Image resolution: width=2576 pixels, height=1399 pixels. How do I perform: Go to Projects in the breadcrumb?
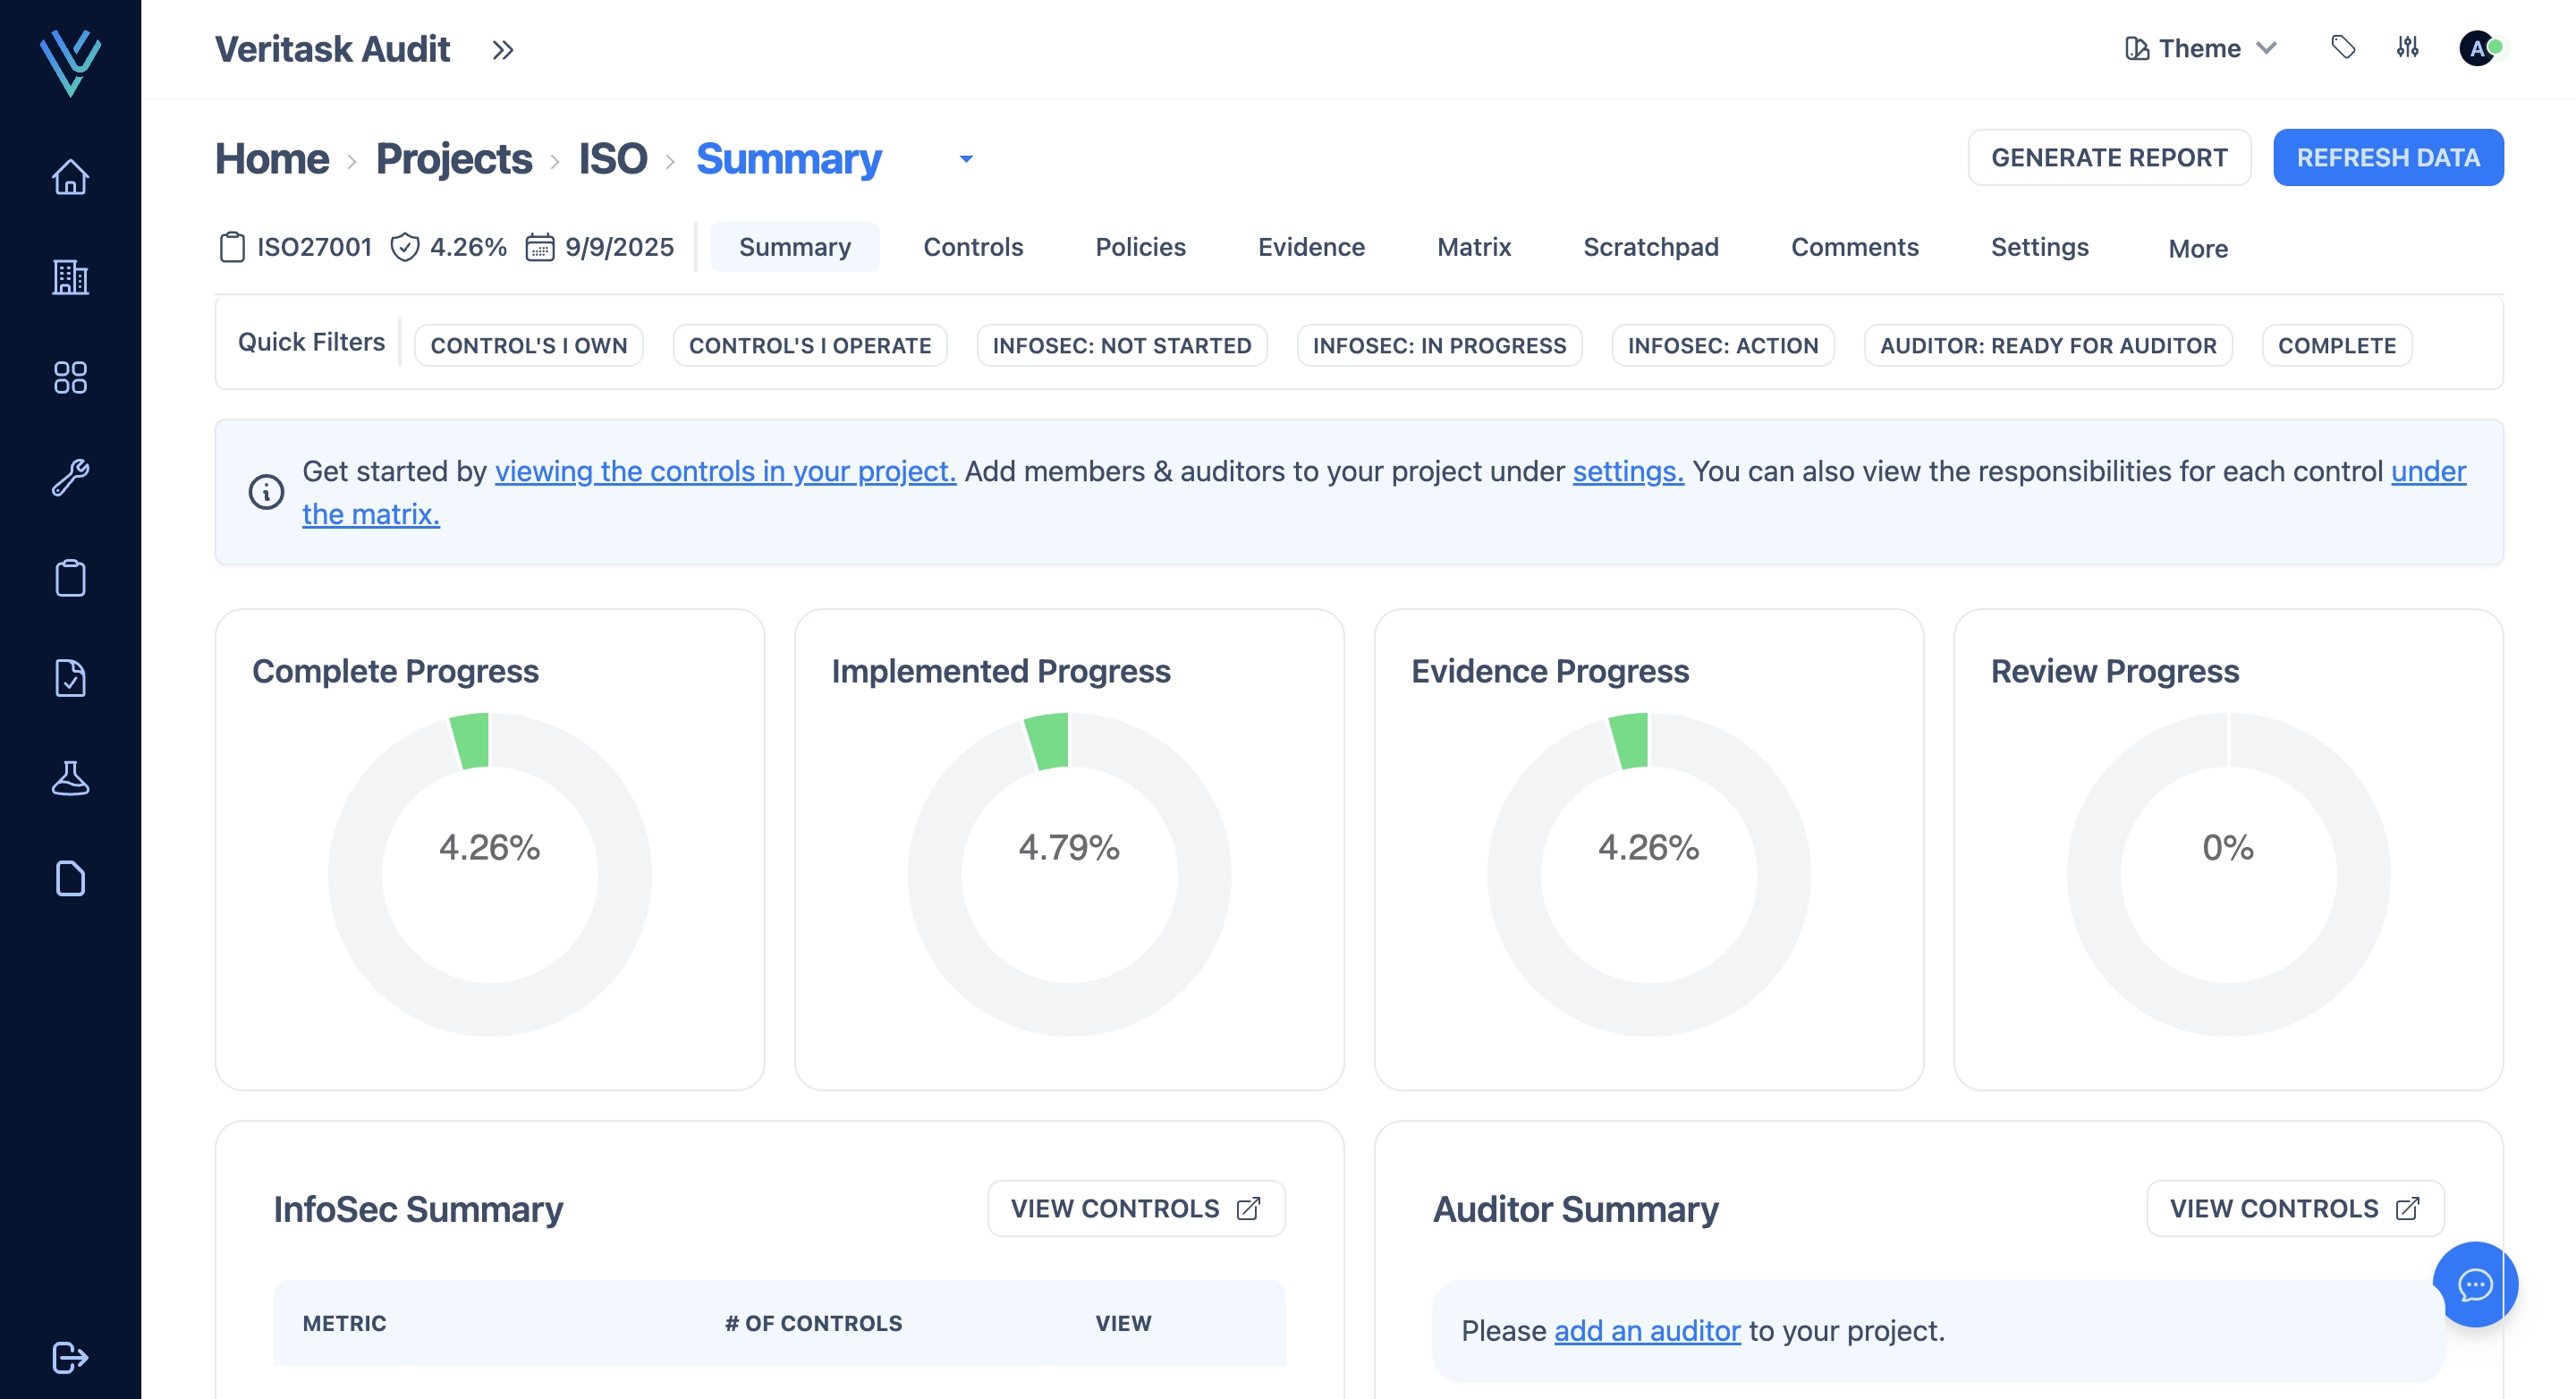pyautogui.click(x=454, y=158)
